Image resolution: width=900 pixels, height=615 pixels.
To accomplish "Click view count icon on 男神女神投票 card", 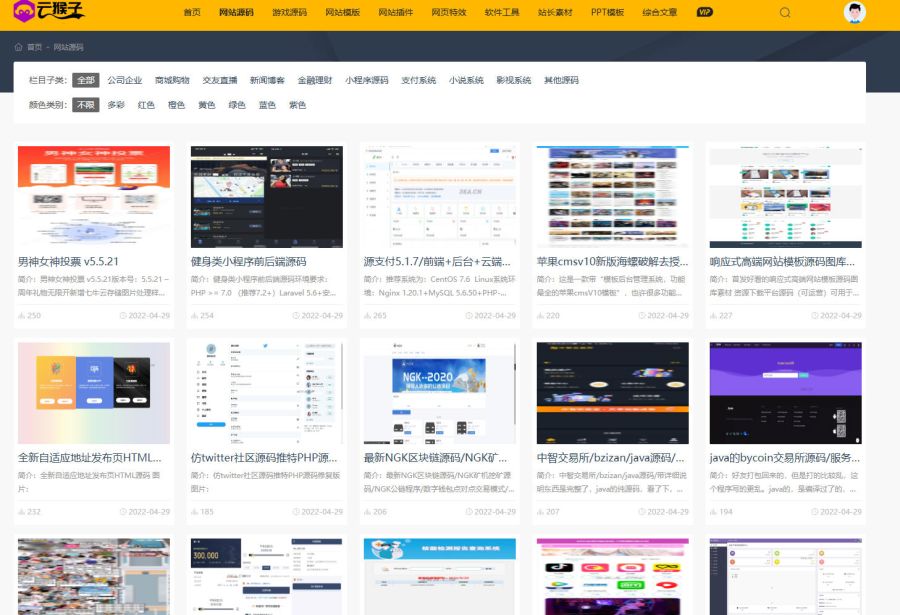I will click(22, 316).
